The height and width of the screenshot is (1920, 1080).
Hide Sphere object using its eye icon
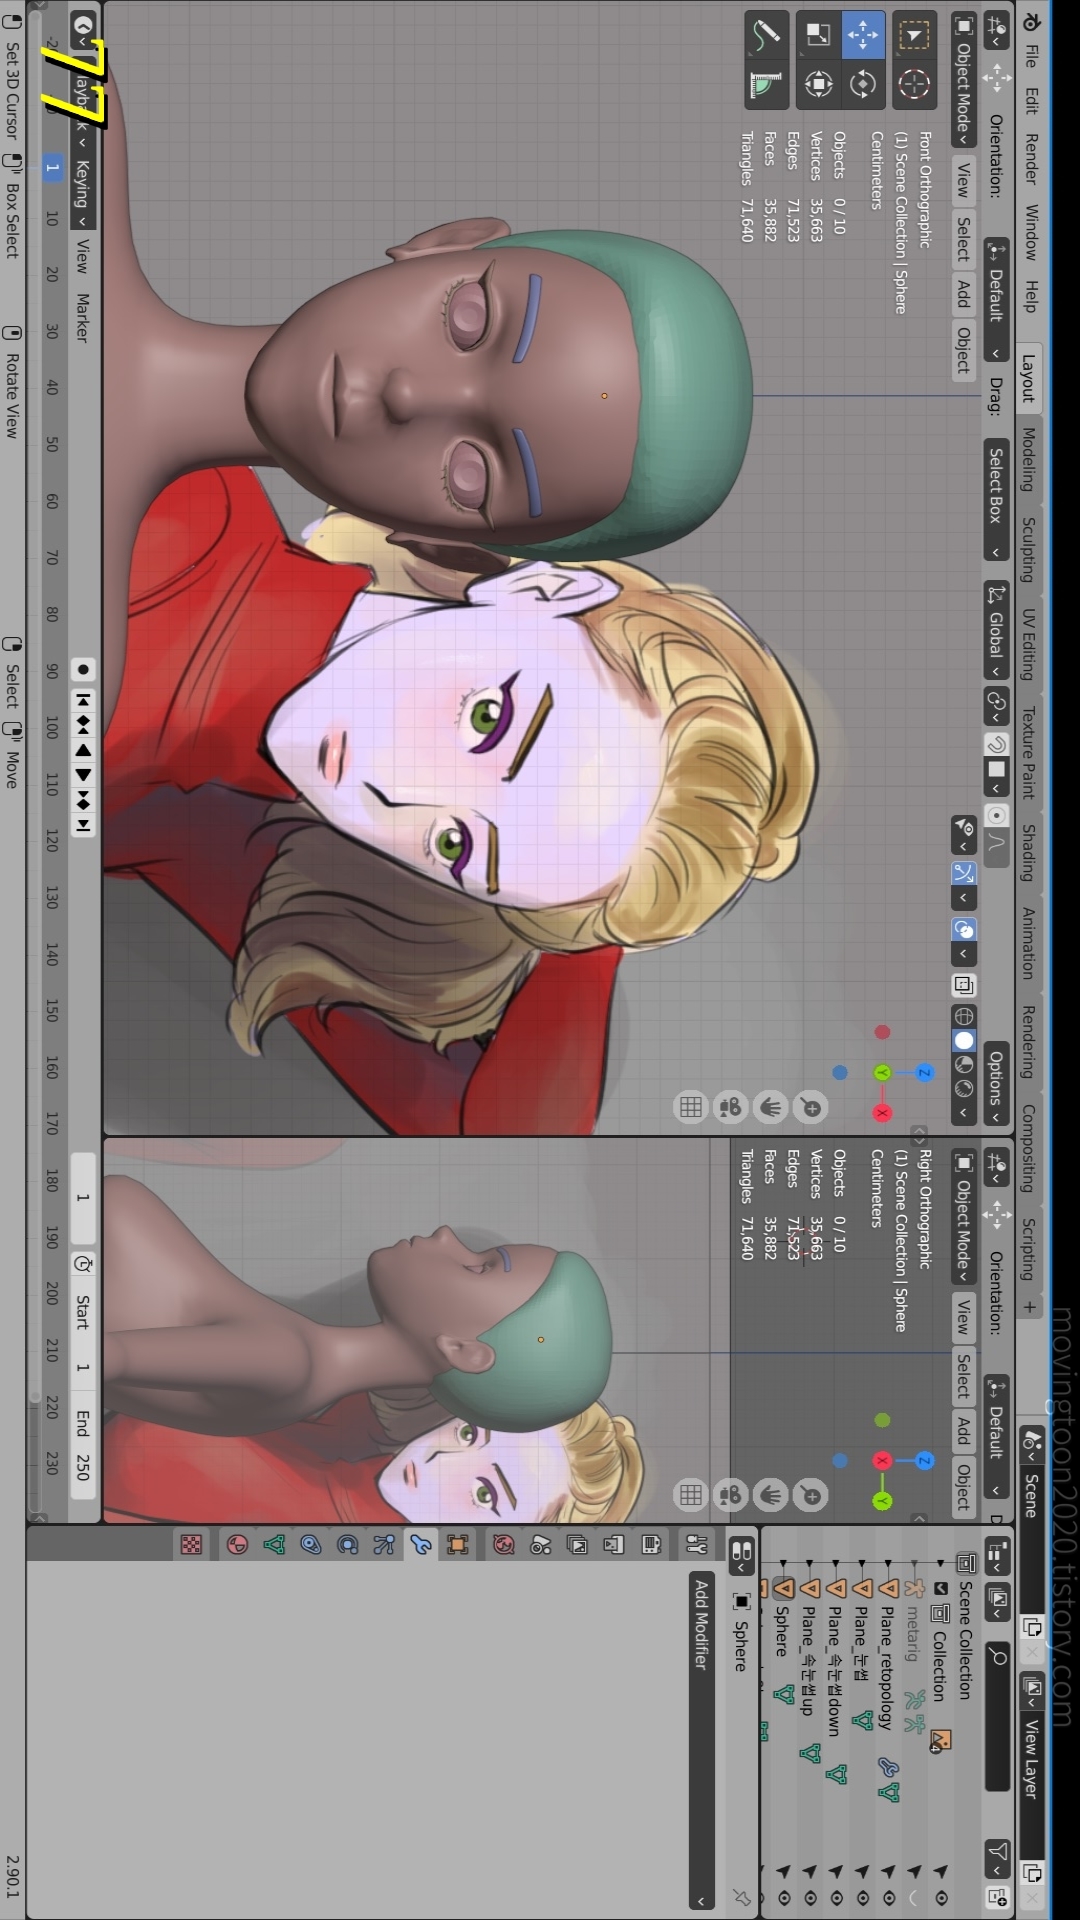[x=784, y=1898]
